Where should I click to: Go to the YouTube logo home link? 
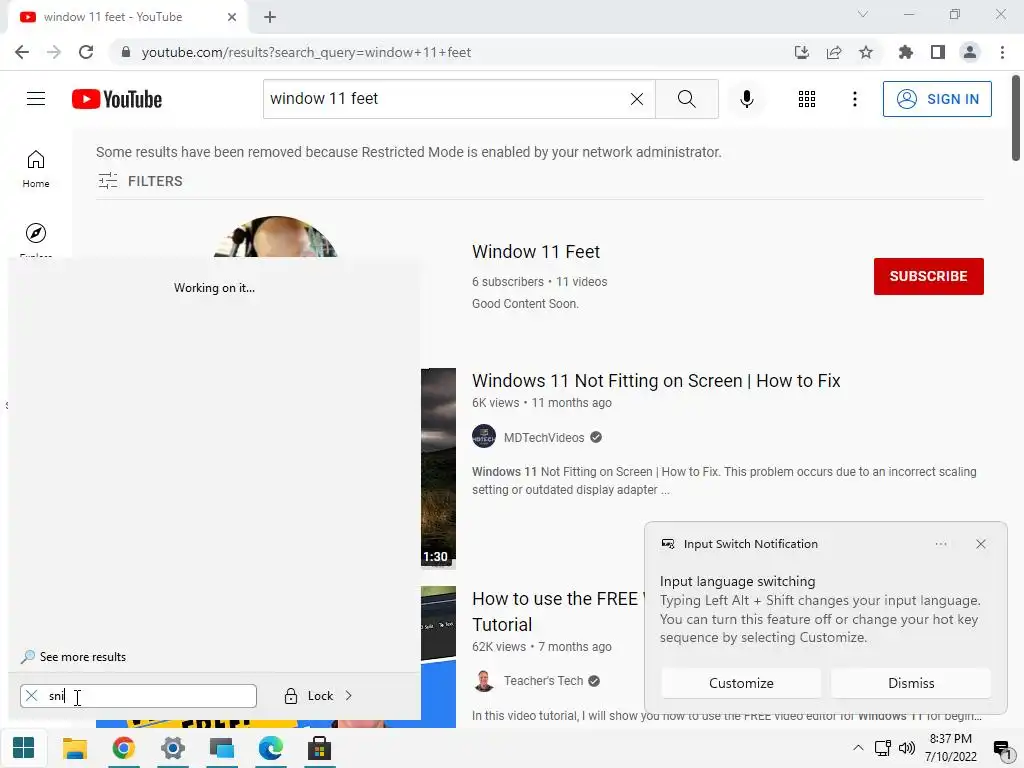pyautogui.click(x=117, y=99)
